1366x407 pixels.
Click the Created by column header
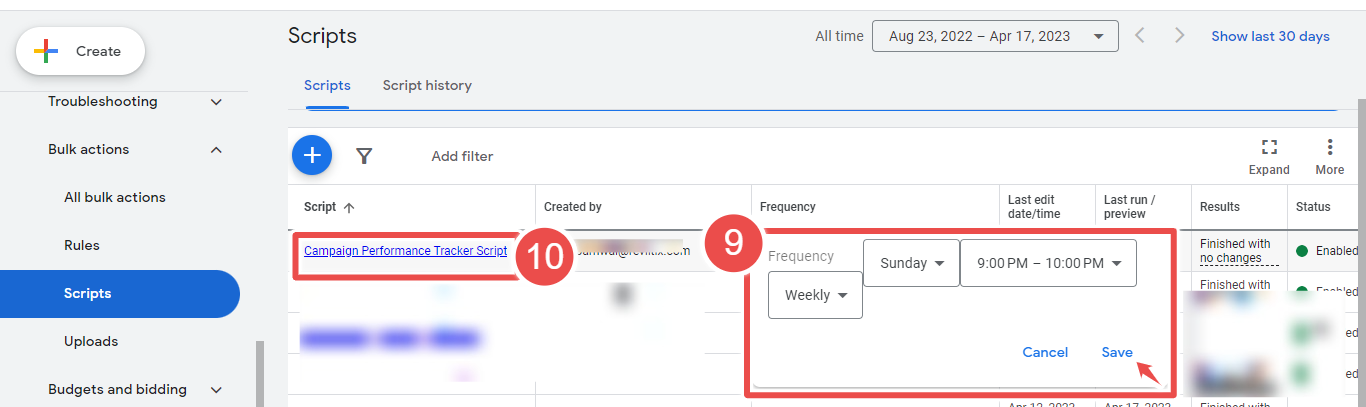pyautogui.click(x=573, y=207)
